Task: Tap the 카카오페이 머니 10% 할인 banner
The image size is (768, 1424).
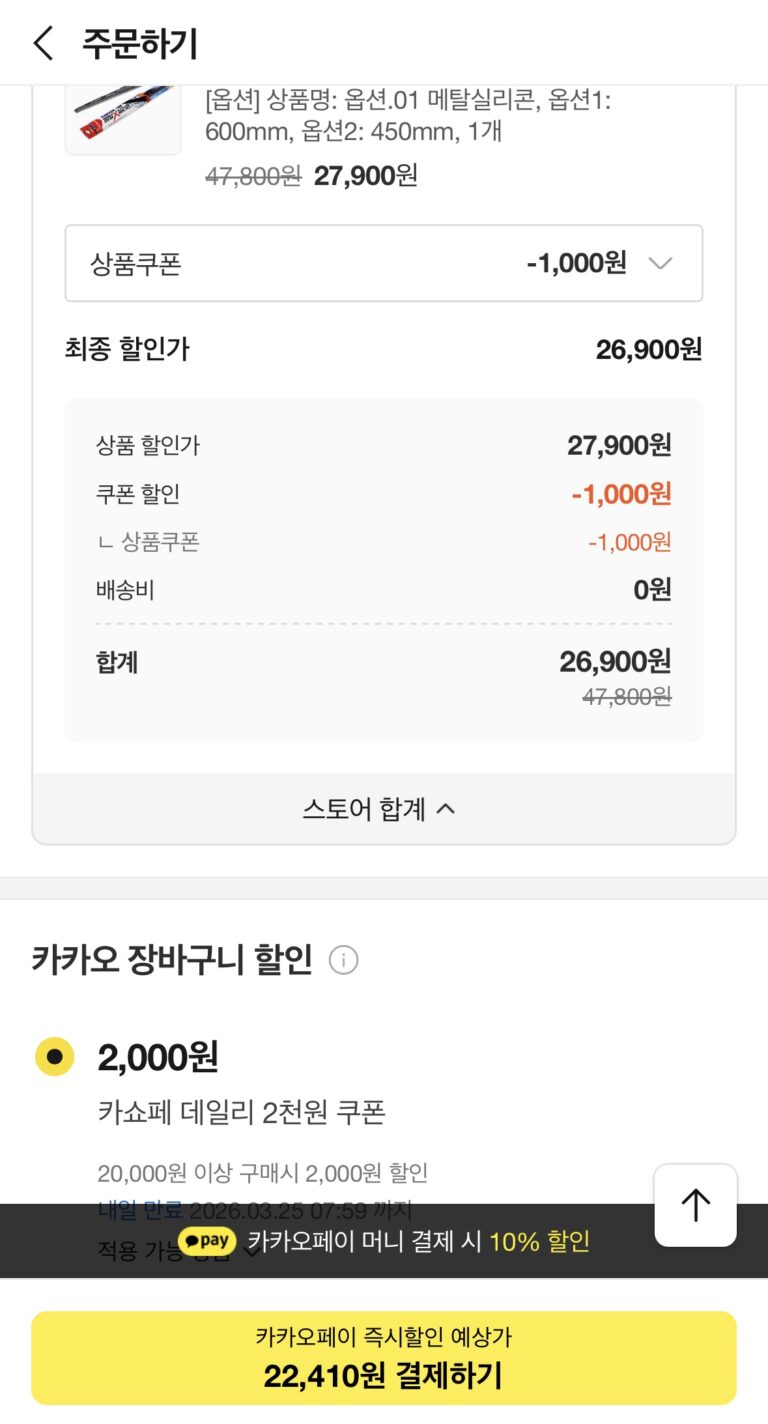Action: [420, 1242]
